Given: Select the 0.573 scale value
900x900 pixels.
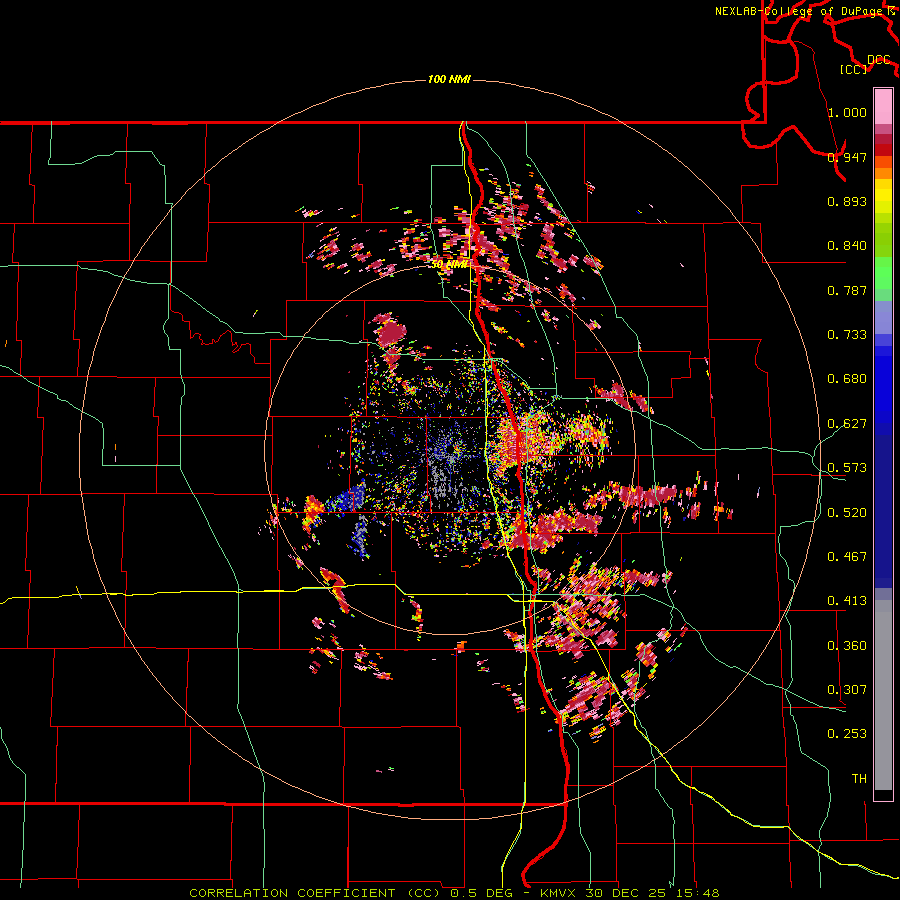Looking at the screenshot, I should (x=847, y=468).
